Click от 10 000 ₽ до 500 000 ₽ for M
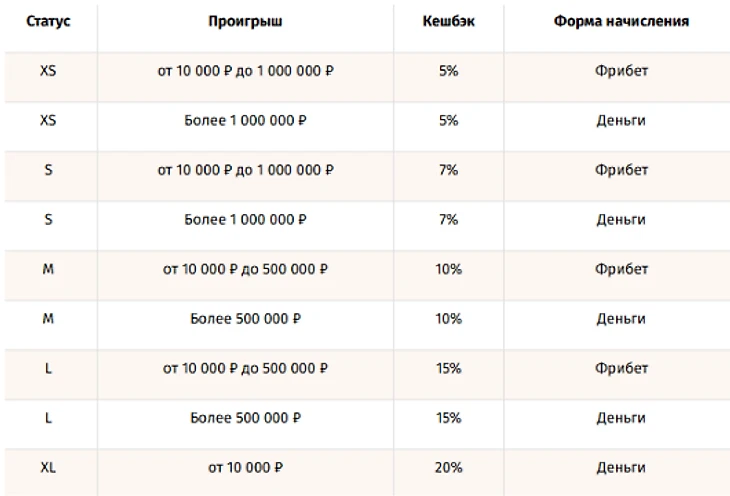 point(245,269)
